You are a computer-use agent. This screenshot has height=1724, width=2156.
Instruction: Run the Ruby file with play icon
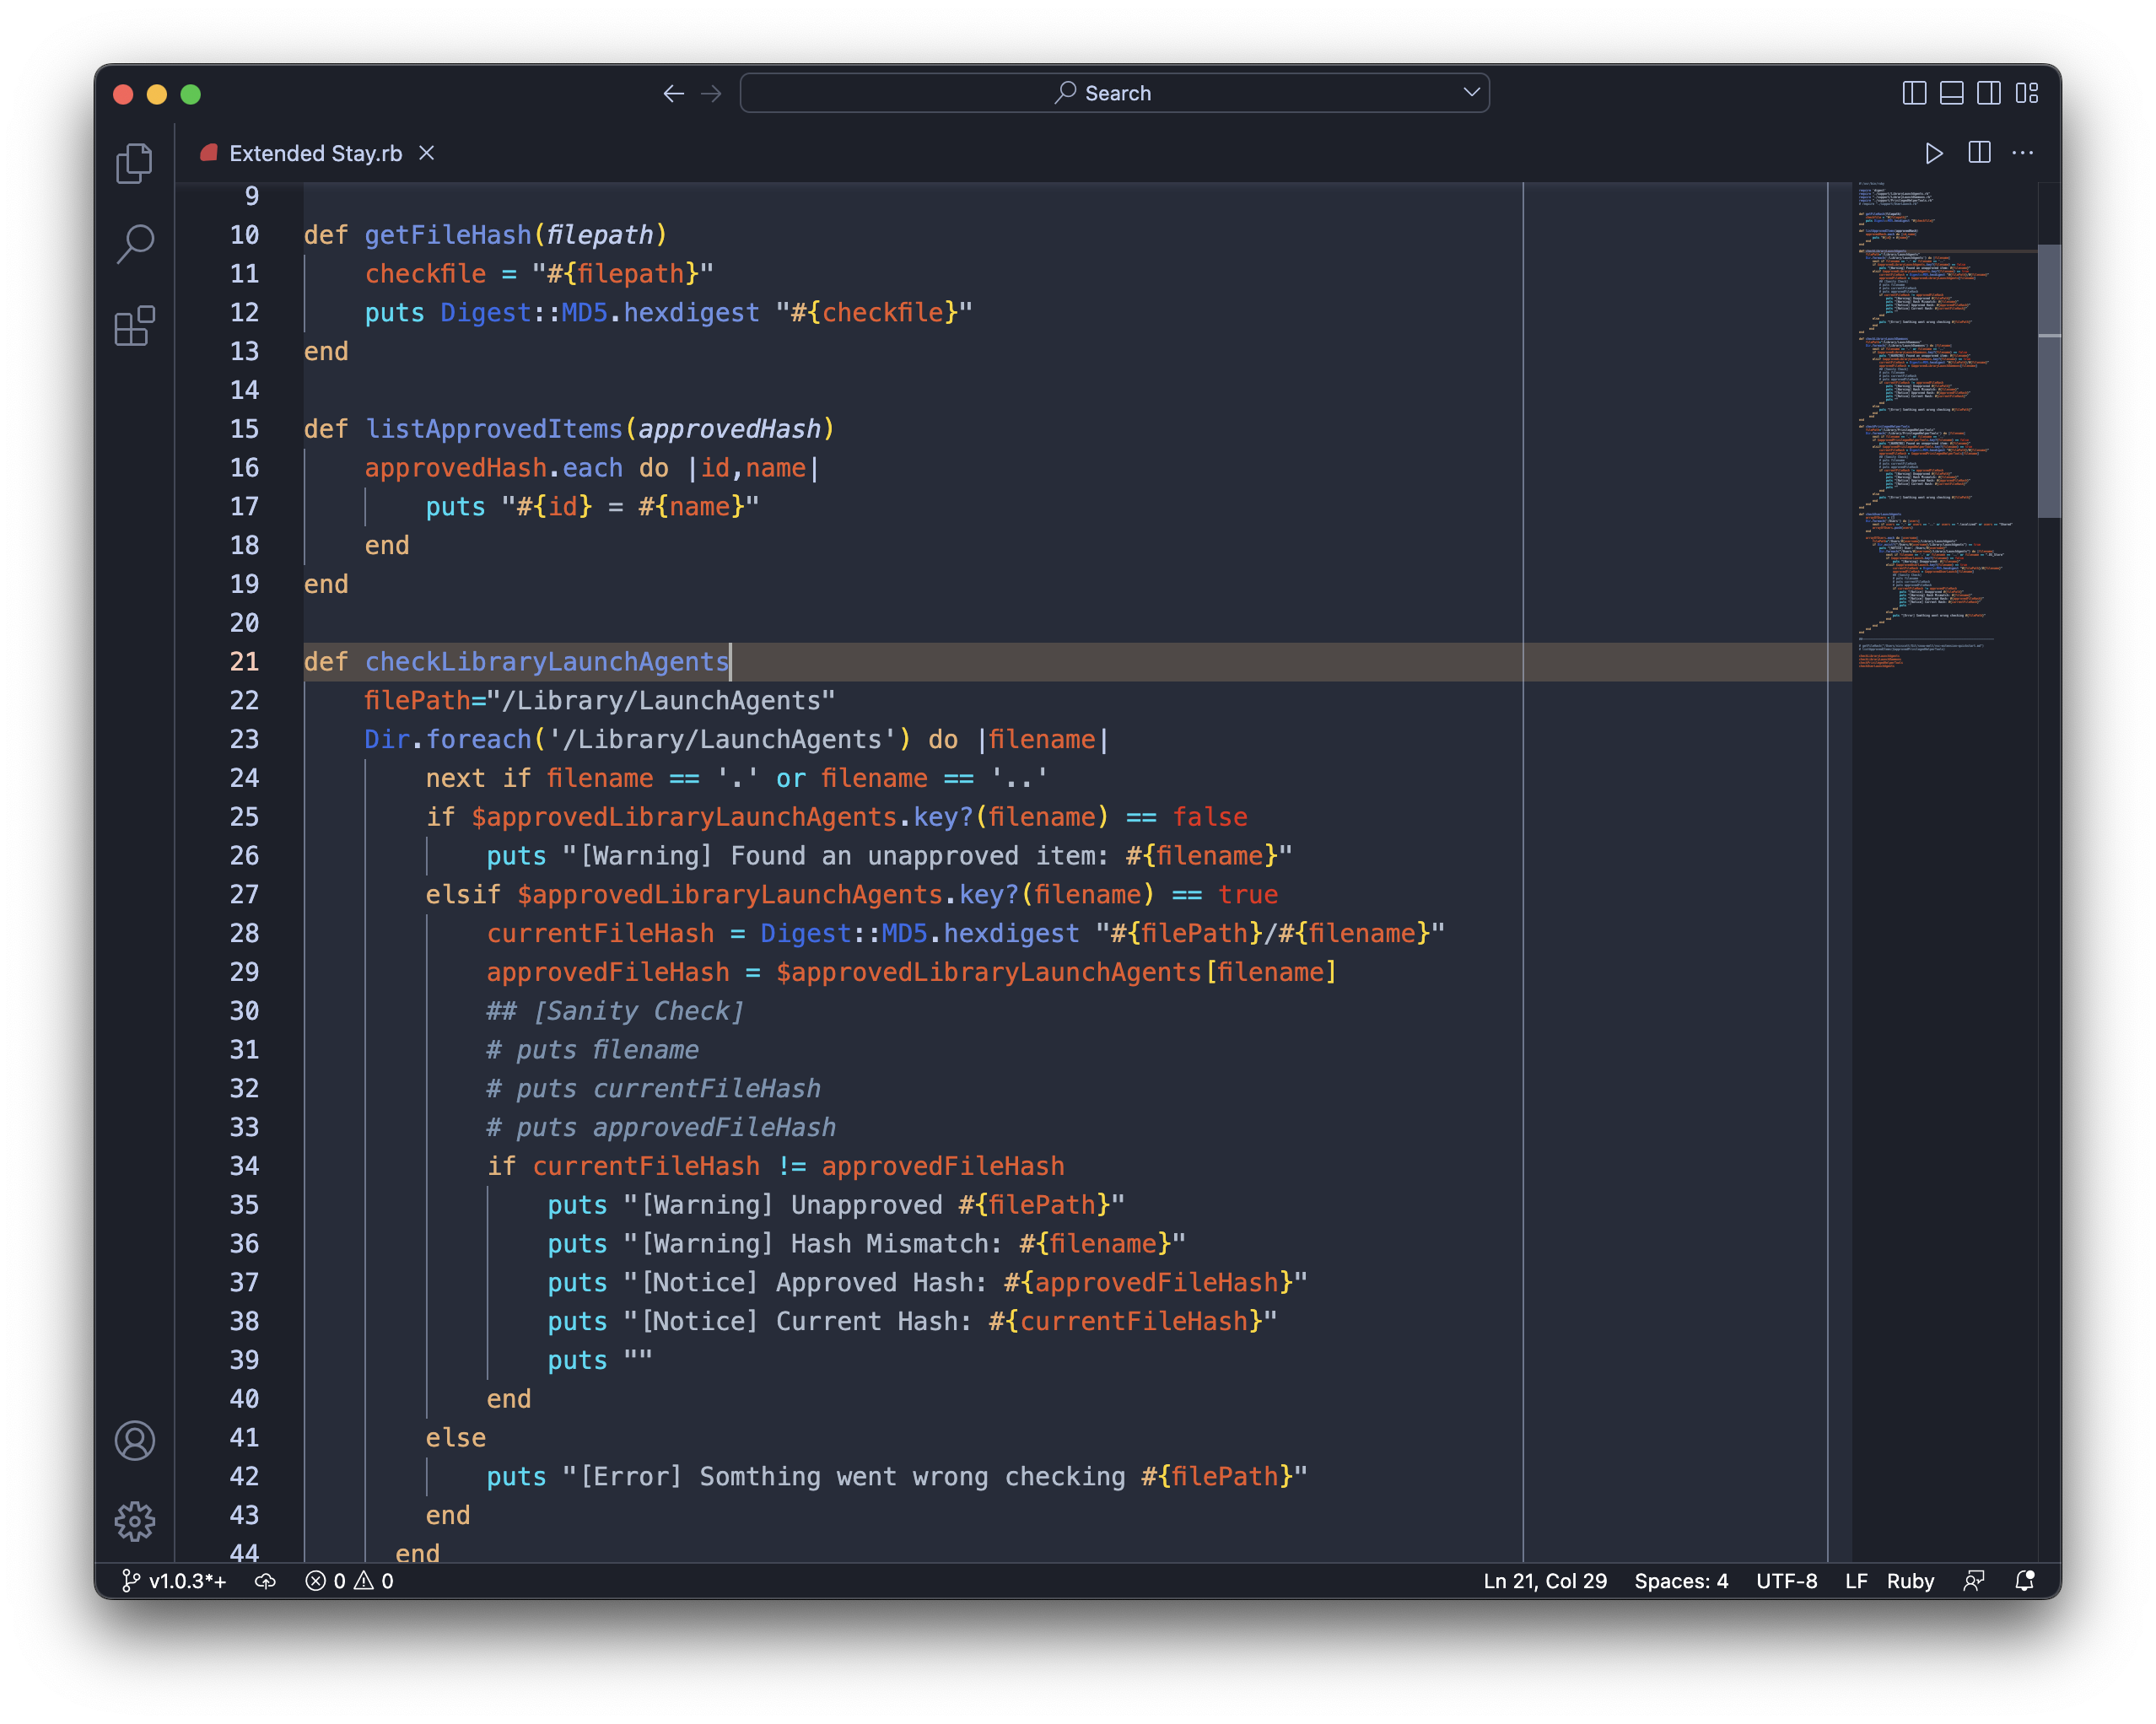point(1933,153)
